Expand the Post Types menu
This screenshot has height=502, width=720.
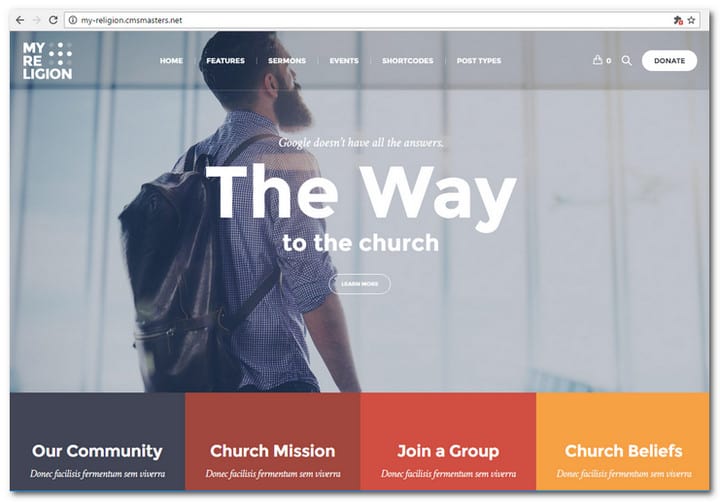(x=479, y=61)
